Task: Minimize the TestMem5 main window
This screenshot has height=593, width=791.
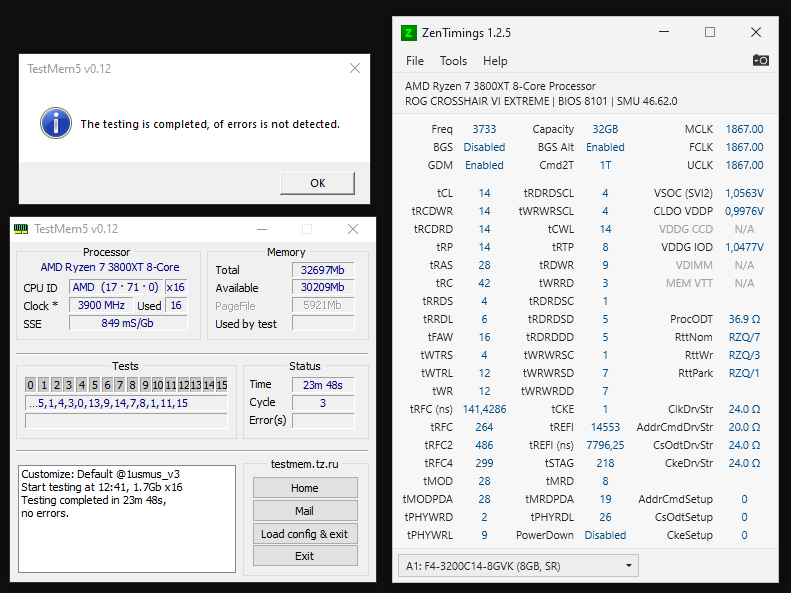Action: [262, 229]
